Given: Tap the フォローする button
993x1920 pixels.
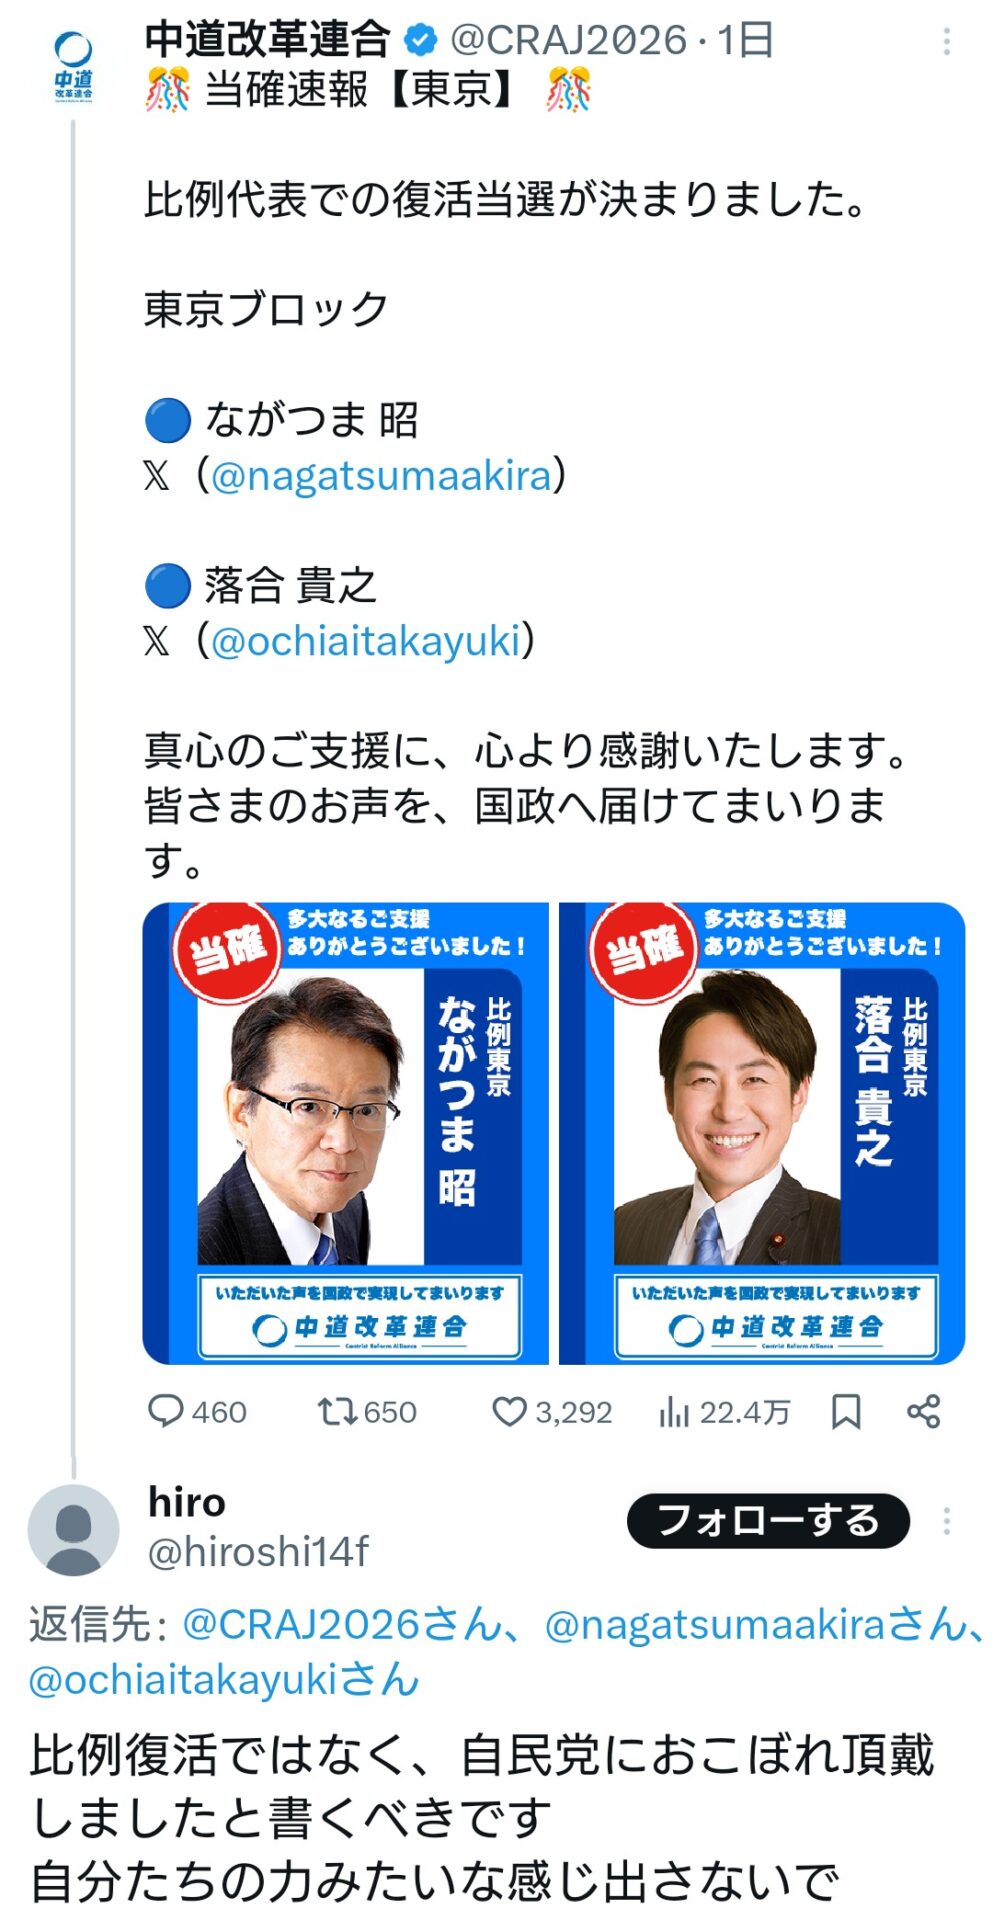Looking at the screenshot, I should coord(768,1521).
